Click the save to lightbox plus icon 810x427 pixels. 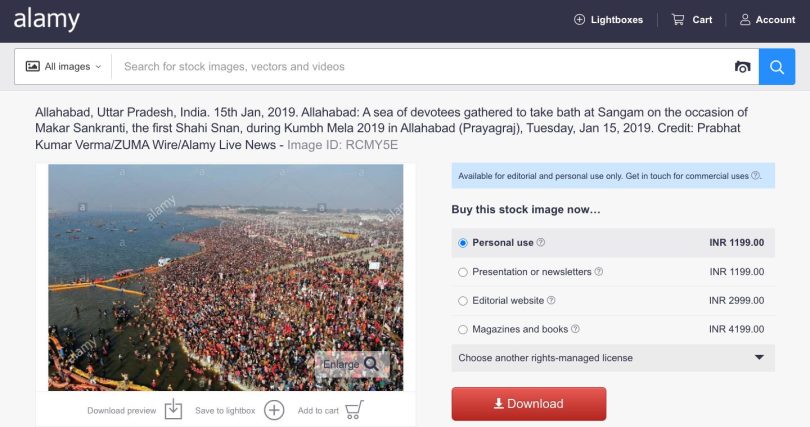(x=274, y=410)
